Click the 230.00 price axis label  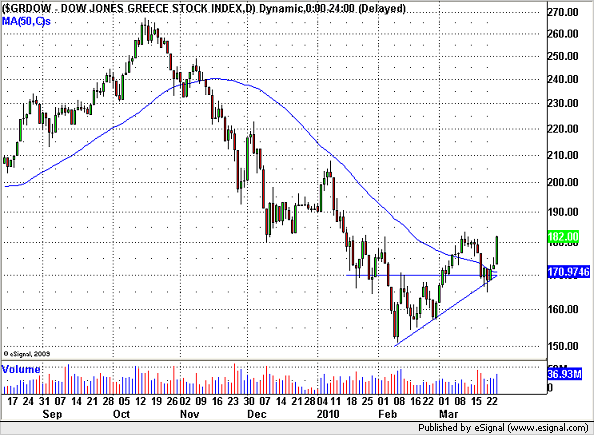(563, 103)
